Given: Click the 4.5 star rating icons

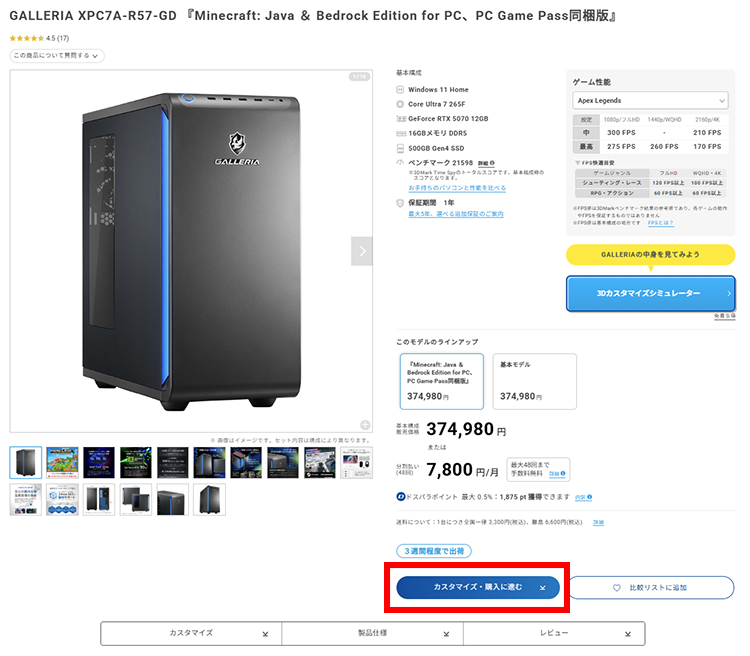Looking at the screenshot, I should [x=26, y=39].
